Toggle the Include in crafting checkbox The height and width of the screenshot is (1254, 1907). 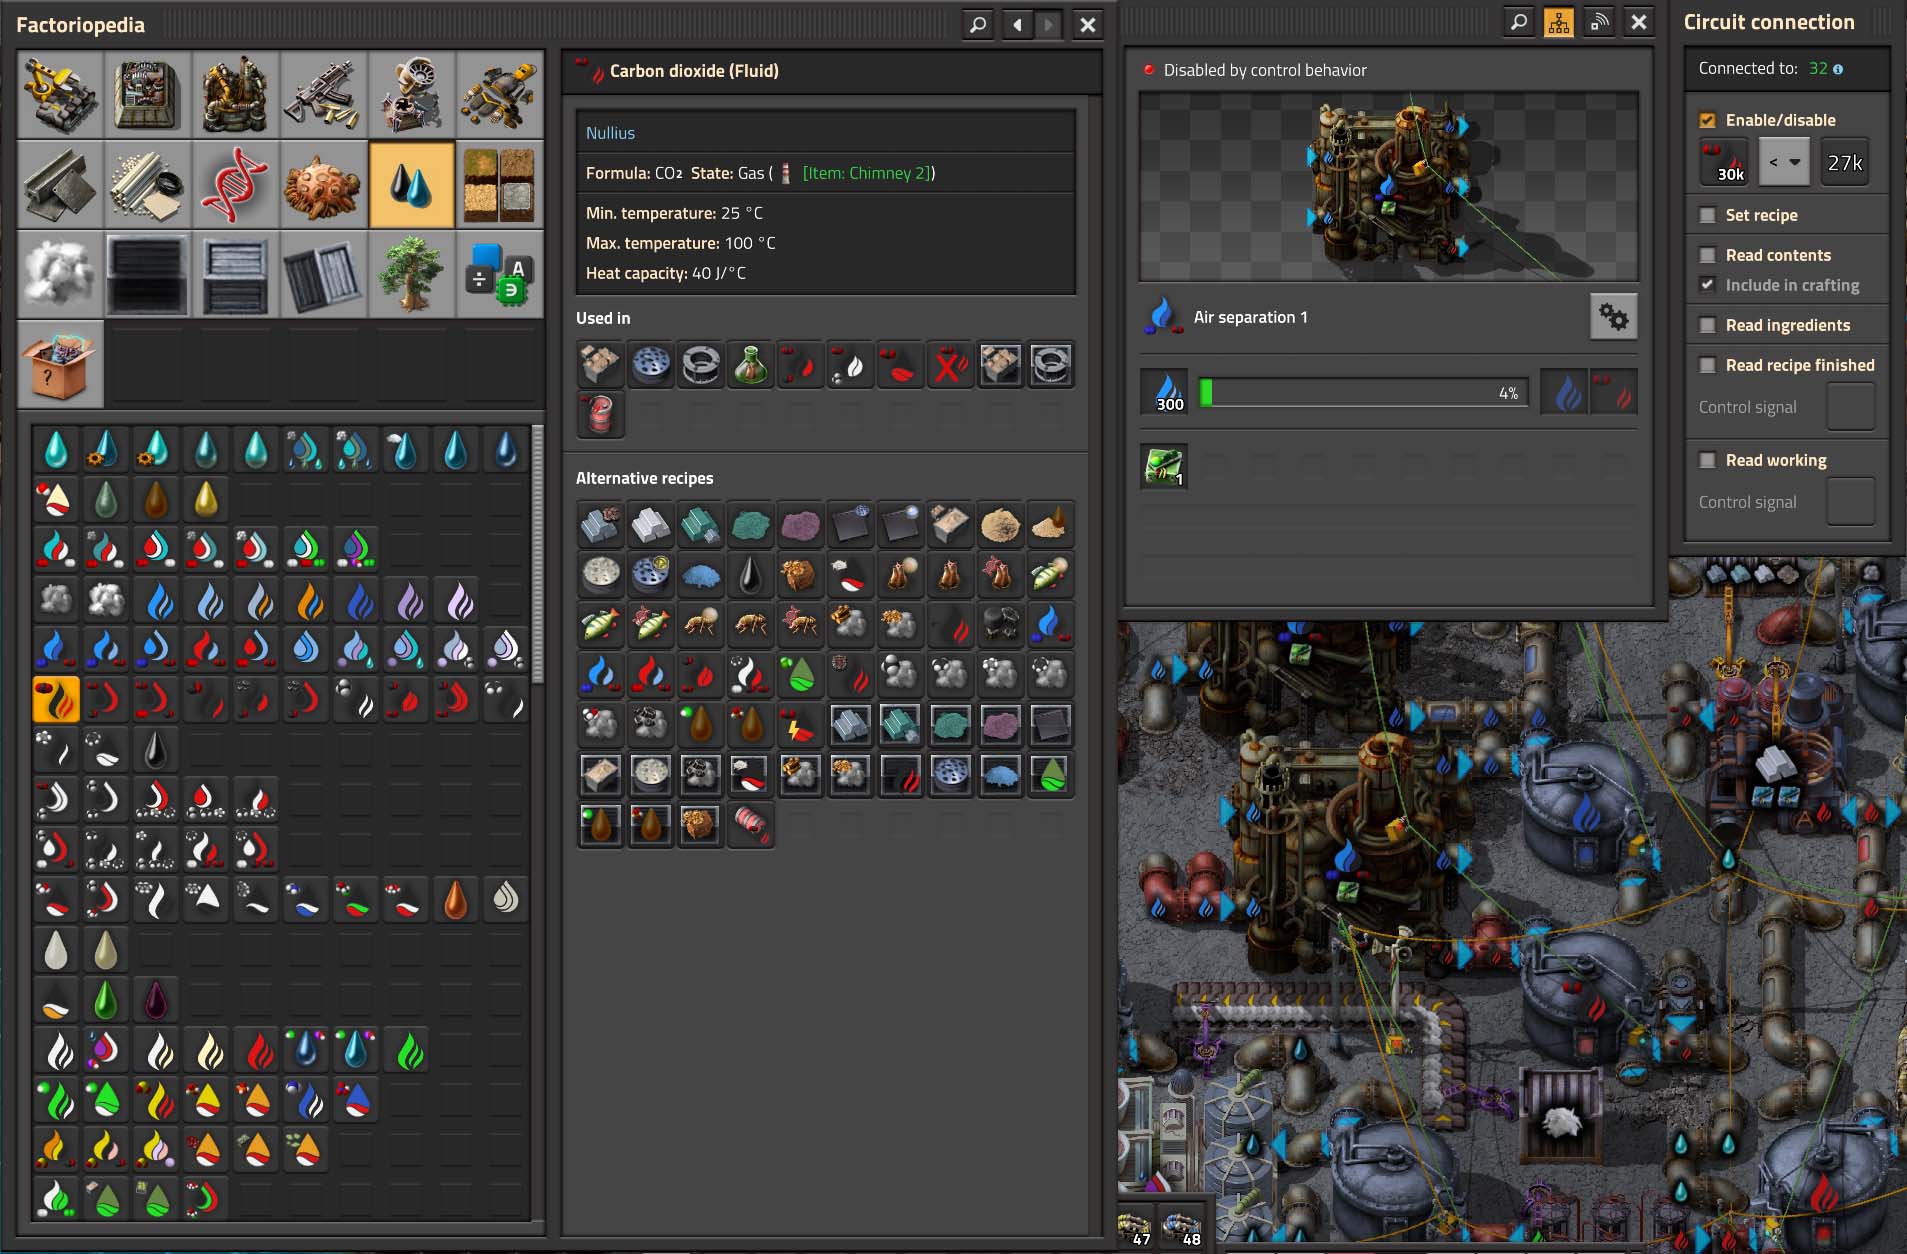(x=1708, y=285)
